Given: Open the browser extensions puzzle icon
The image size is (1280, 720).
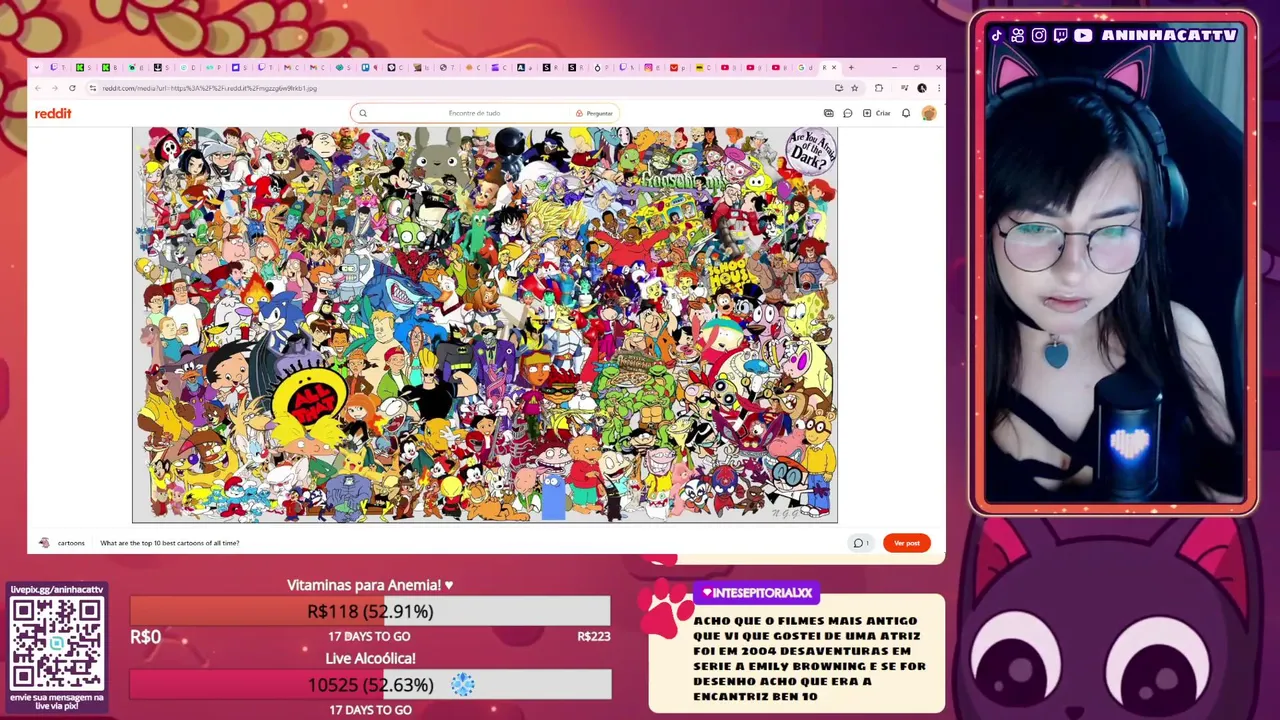Looking at the screenshot, I should (x=879, y=88).
